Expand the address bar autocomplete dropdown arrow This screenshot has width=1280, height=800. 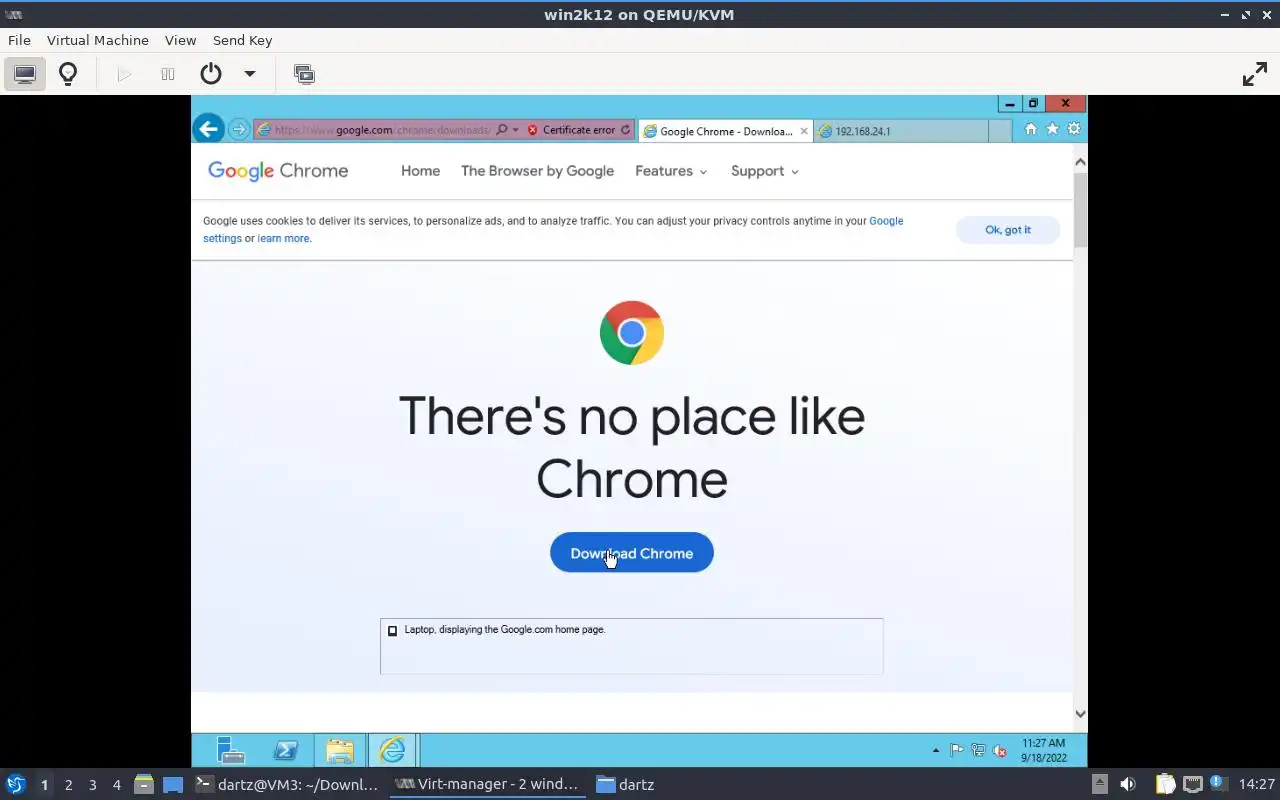(516, 130)
